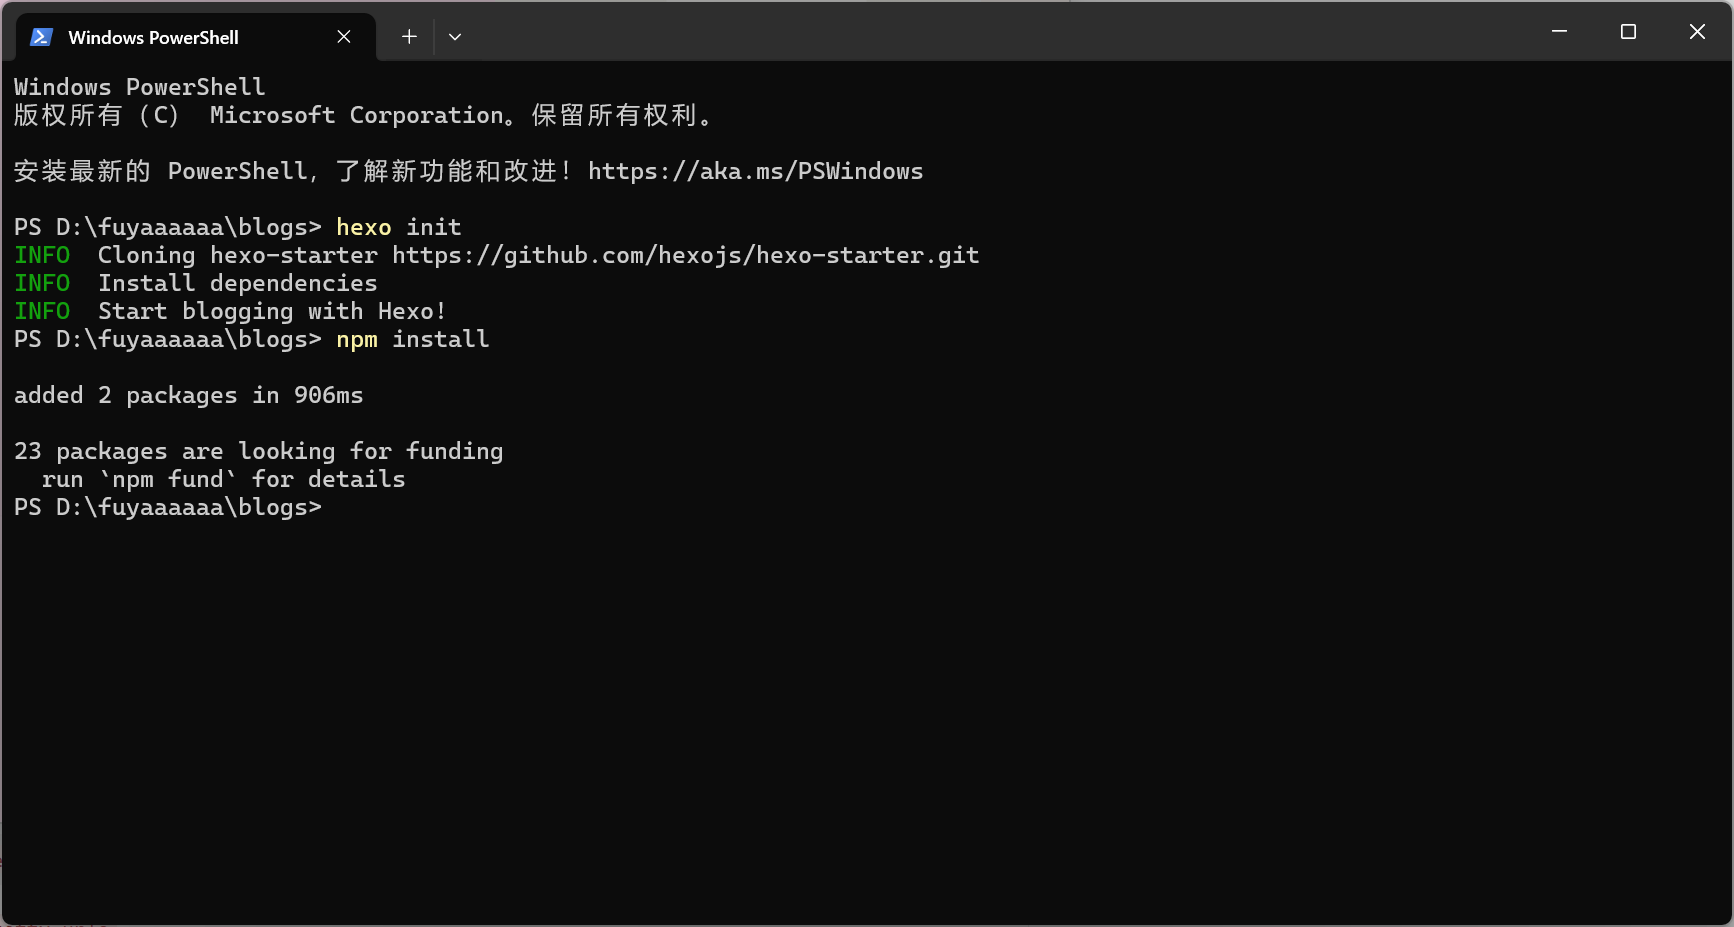Click the "Microsoft Corporation" copyright text
This screenshot has height=927, width=1734.
(x=356, y=116)
